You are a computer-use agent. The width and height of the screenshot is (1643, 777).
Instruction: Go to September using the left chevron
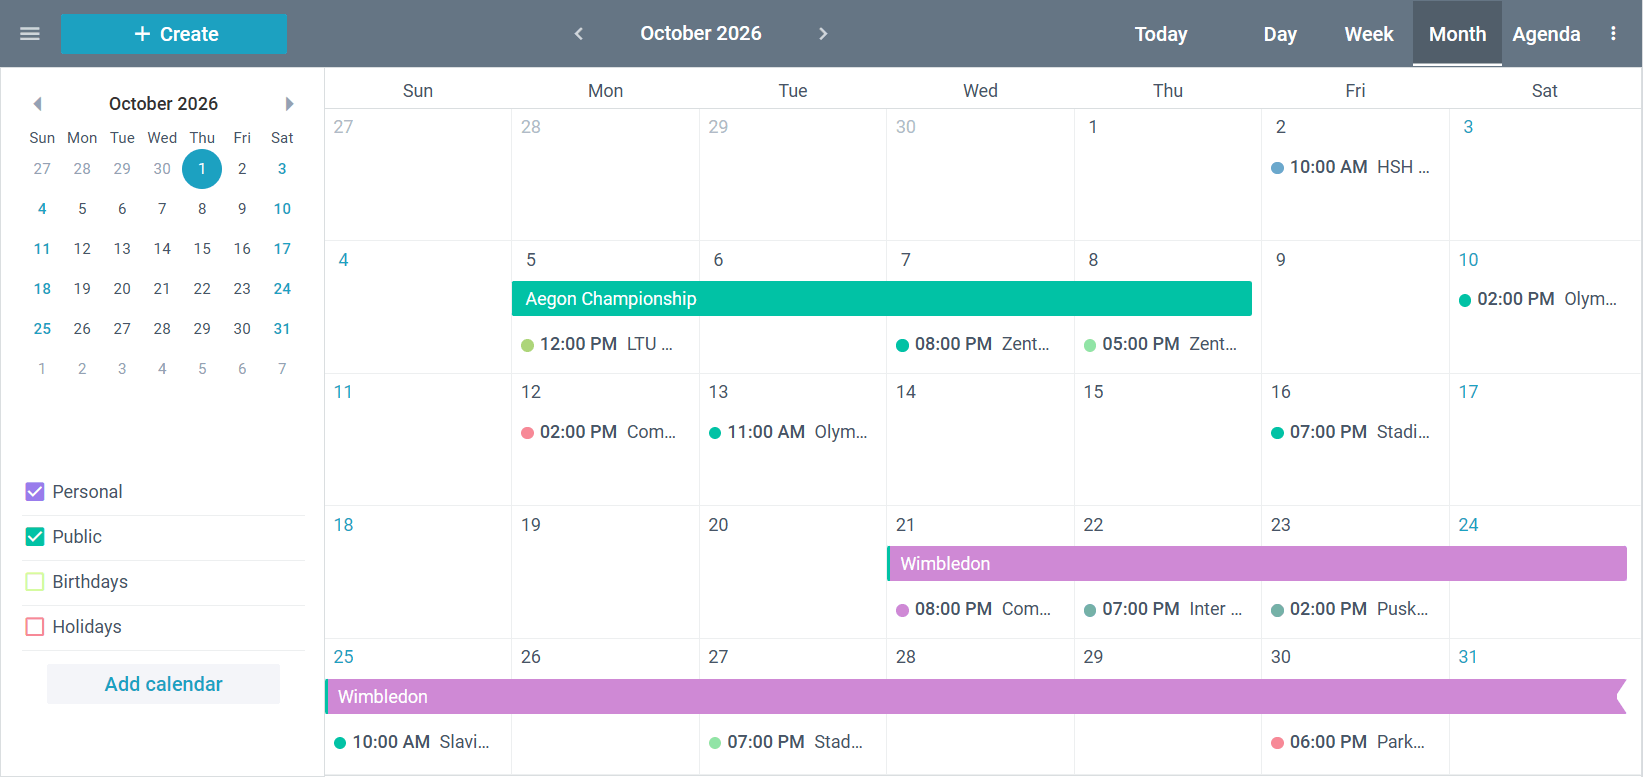[x=578, y=33]
